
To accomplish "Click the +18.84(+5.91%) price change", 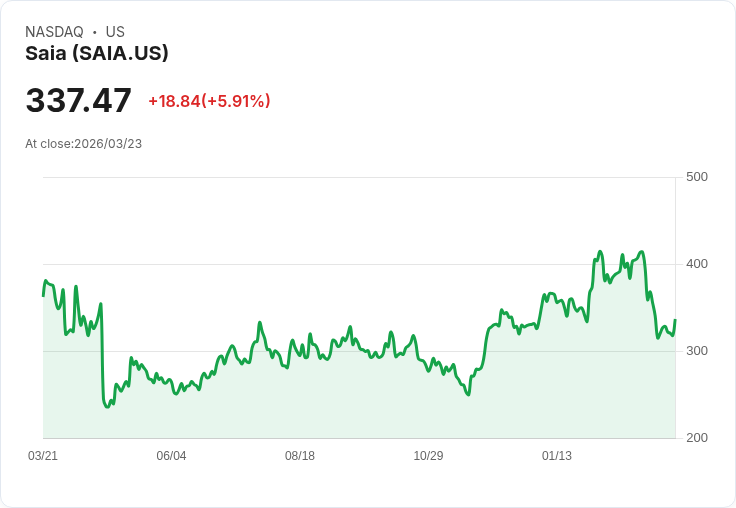I will pyautogui.click(x=209, y=101).
